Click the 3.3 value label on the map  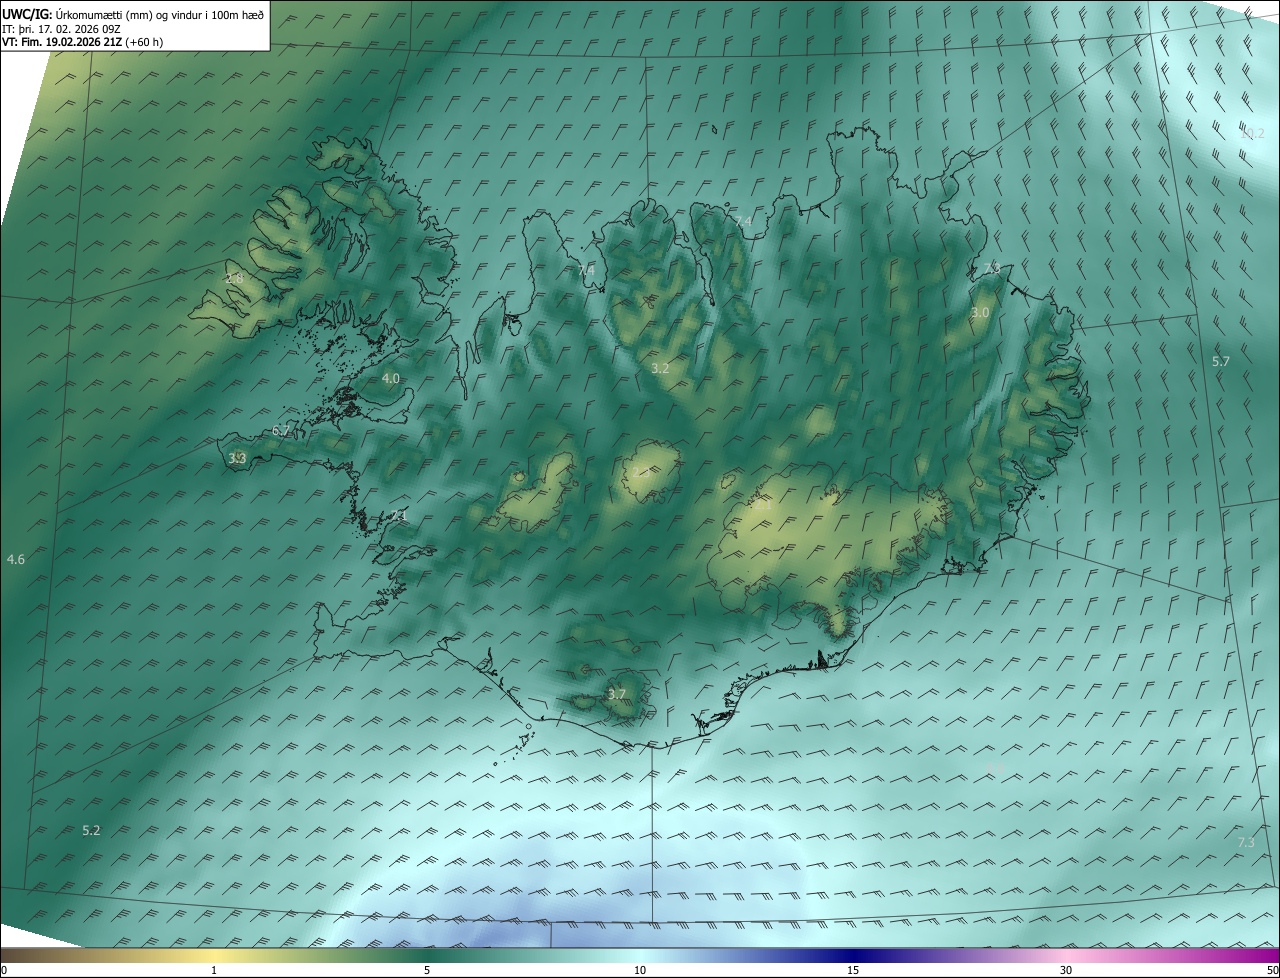(x=237, y=458)
